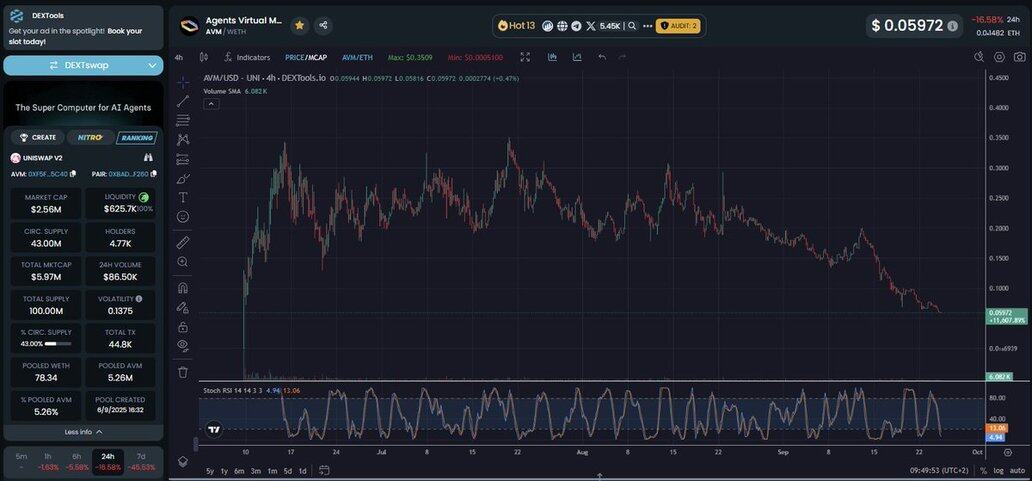
Task: Open the Hot 13 ranking badge
Action: click(517, 26)
